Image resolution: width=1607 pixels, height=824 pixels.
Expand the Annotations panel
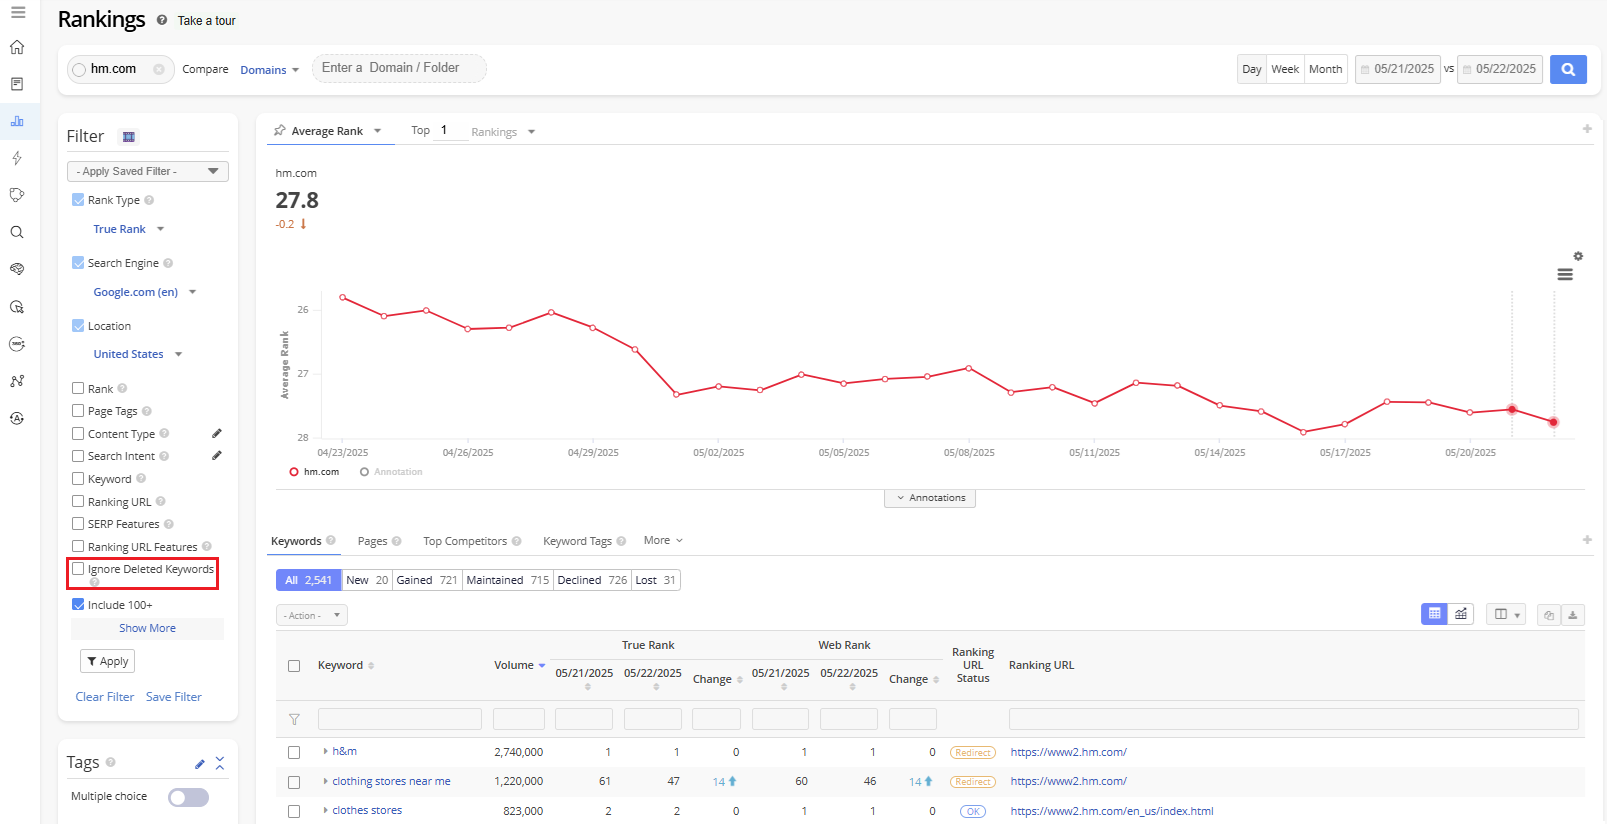coord(929,498)
